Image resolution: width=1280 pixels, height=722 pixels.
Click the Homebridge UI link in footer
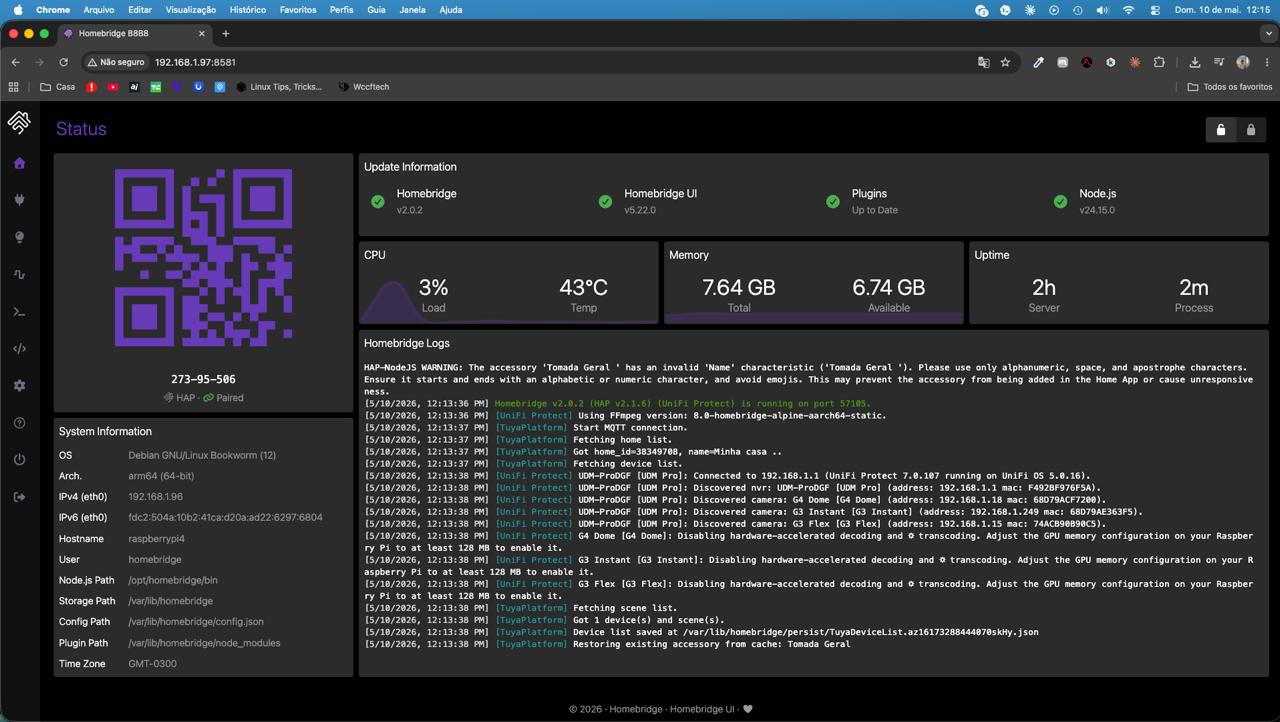[702, 709]
